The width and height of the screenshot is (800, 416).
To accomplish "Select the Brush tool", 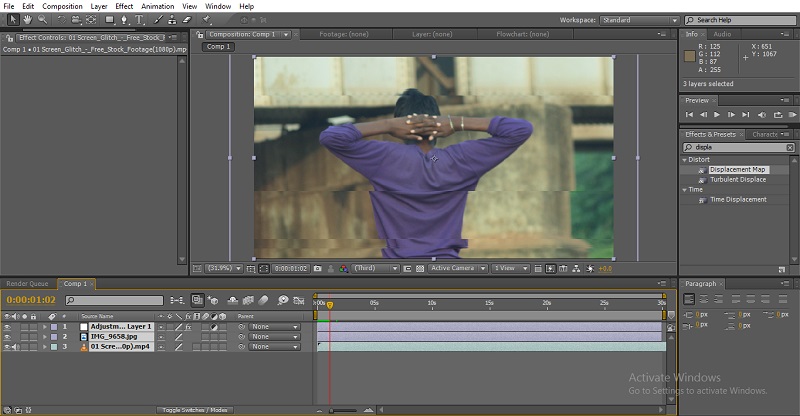I will [x=158, y=20].
